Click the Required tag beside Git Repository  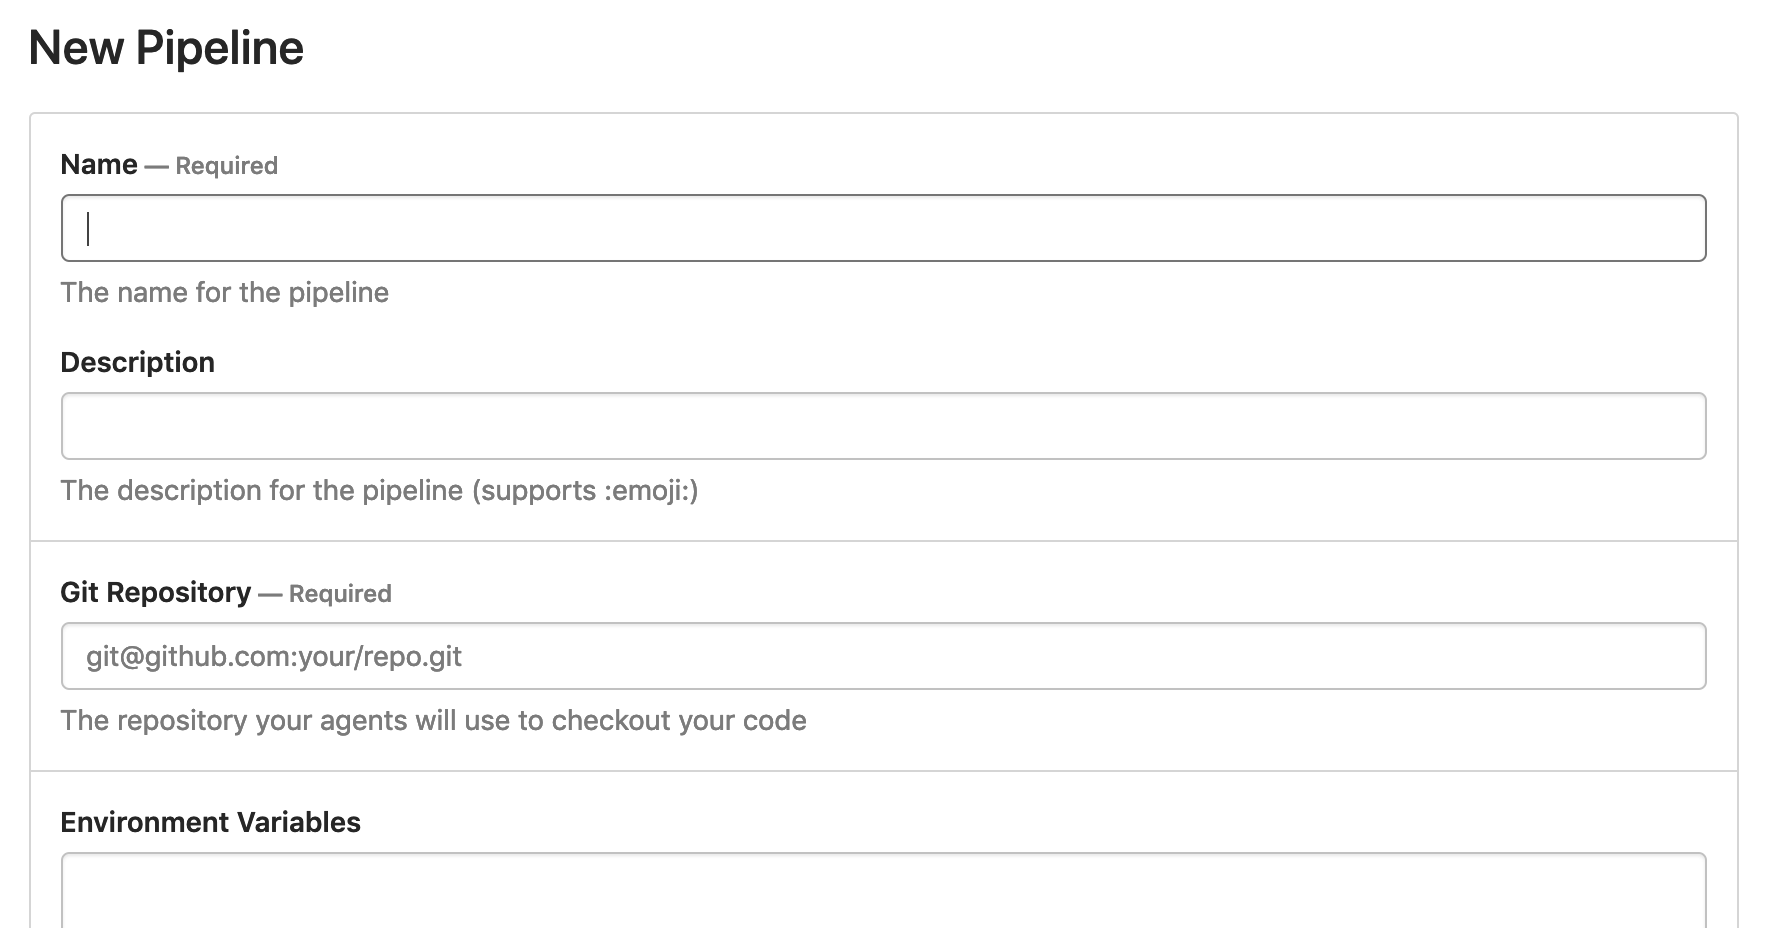click(340, 594)
